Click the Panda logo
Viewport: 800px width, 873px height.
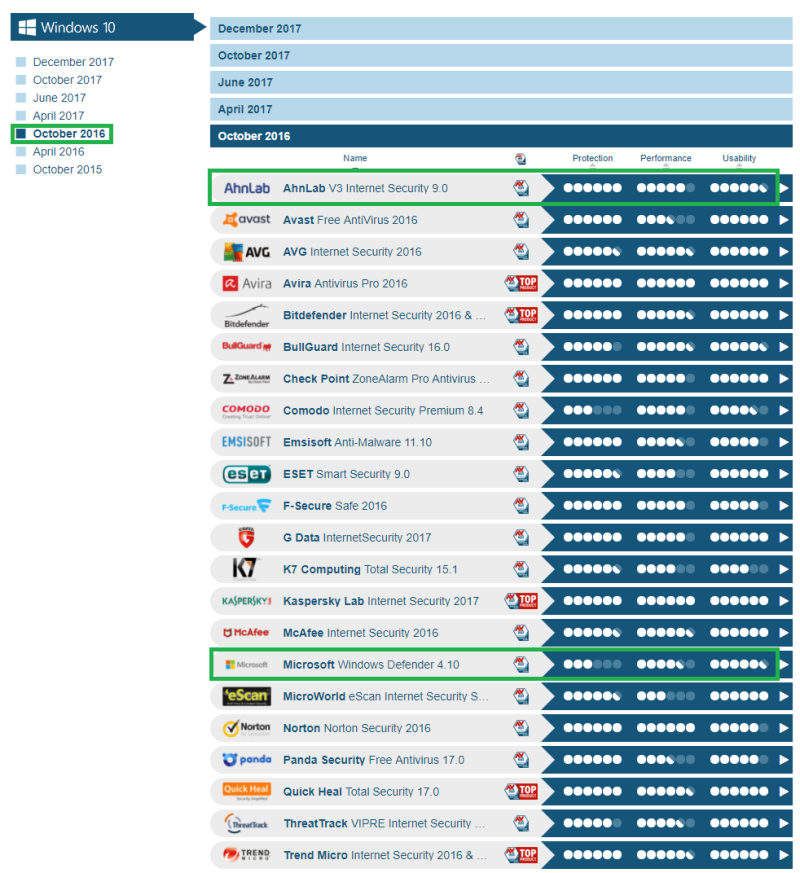tap(247, 759)
